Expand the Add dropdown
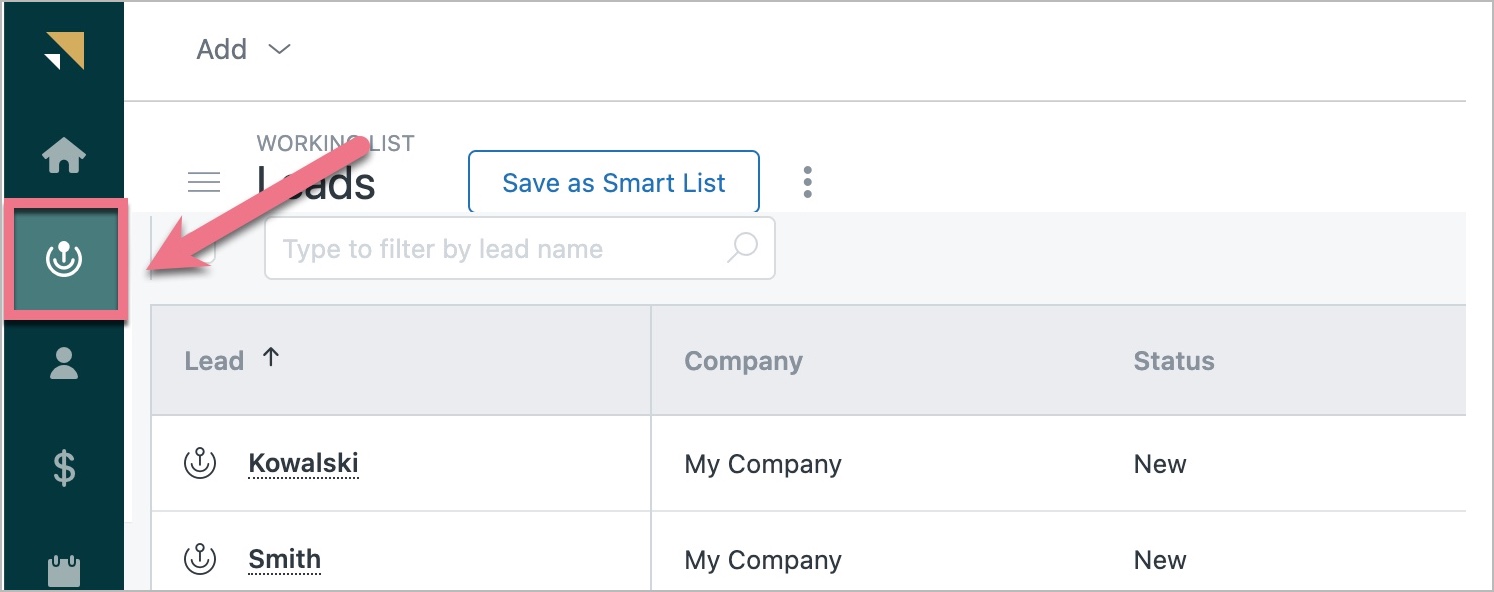Screen dimensions: 1494x592 tap(243, 49)
